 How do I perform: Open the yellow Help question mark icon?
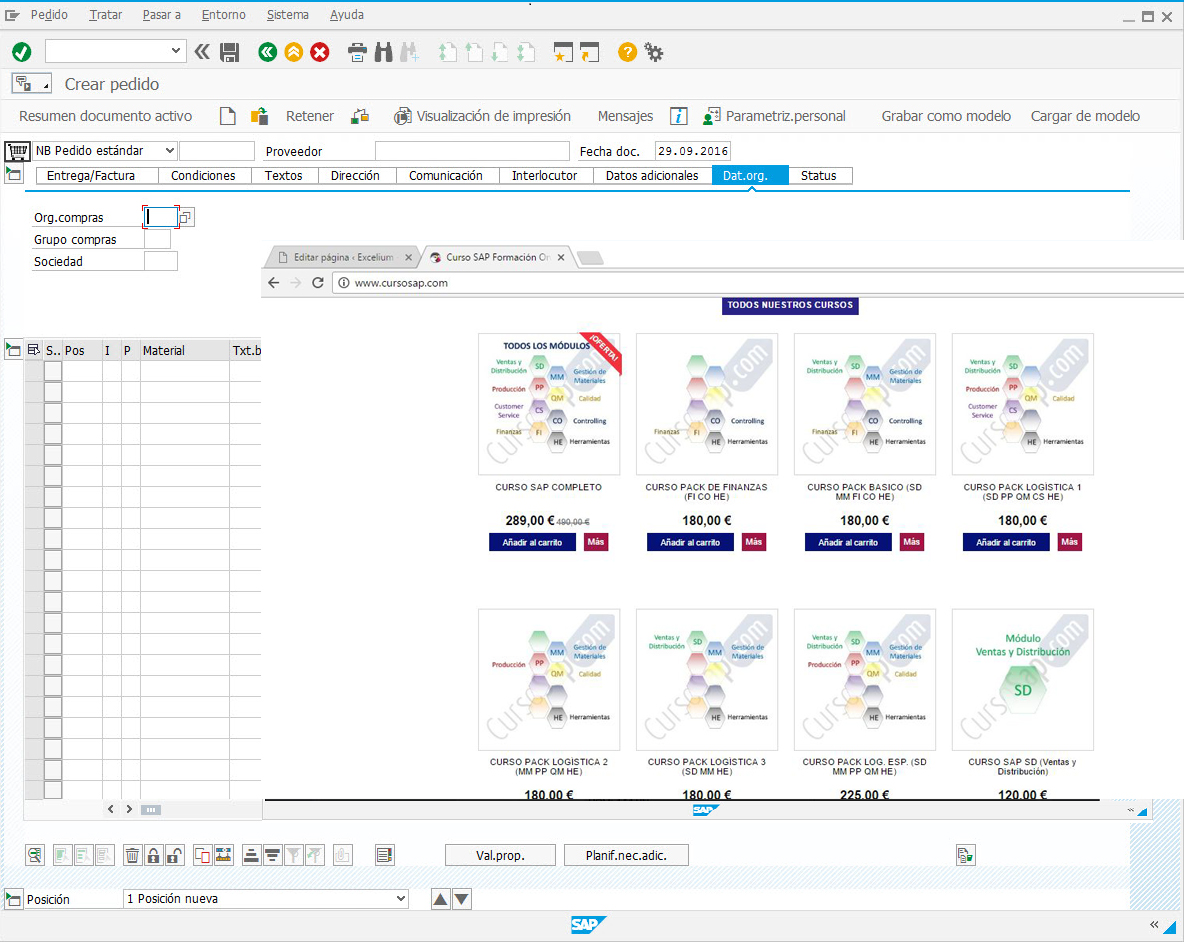click(x=627, y=52)
